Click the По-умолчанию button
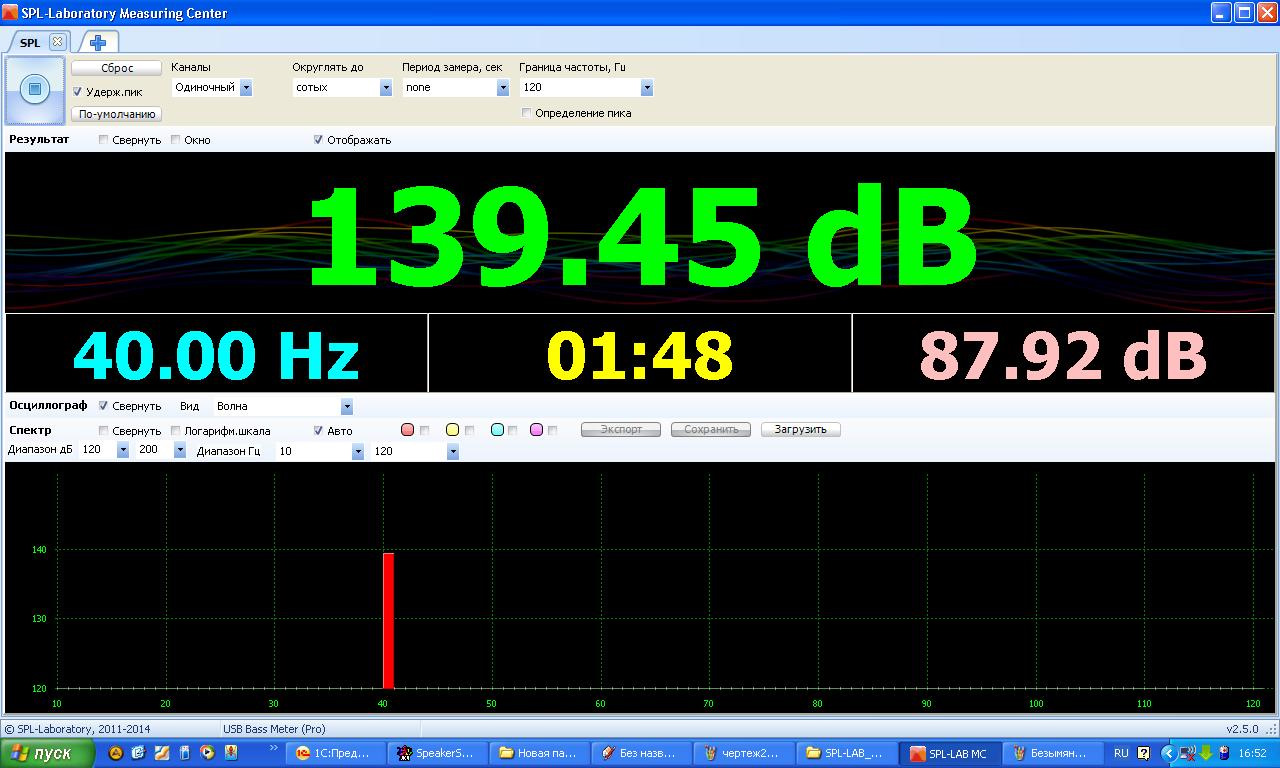1280x768 pixels. tap(117, 114)
